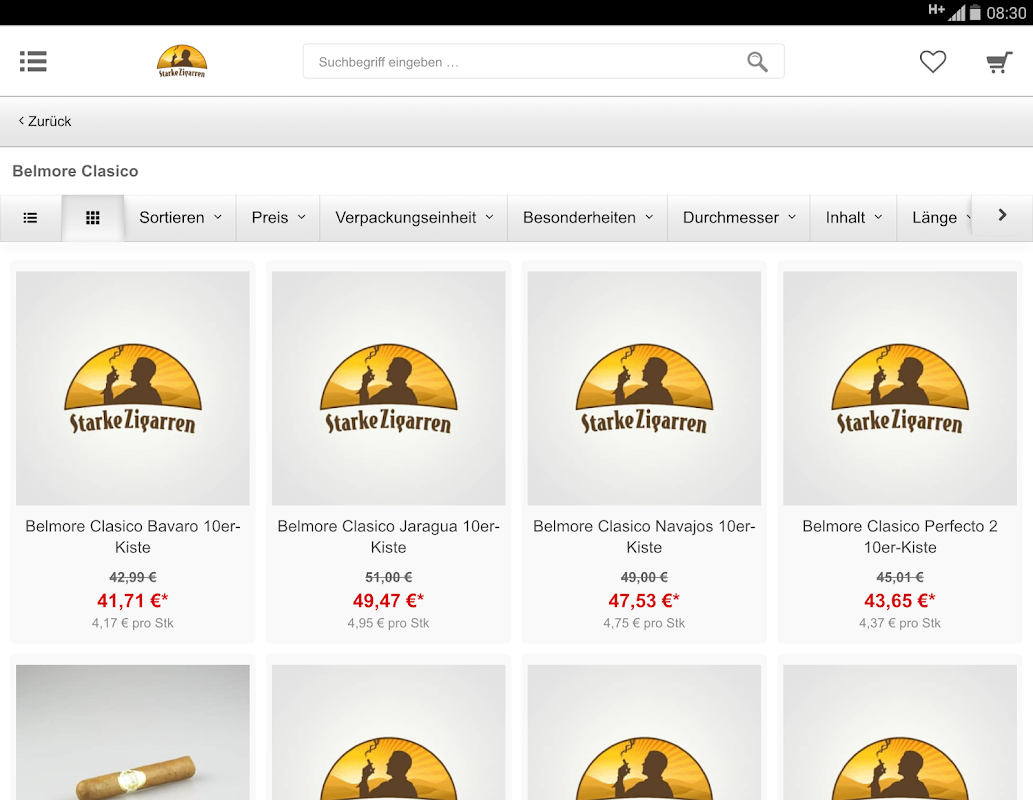Click the 49,47 € price
The height and width of the screenshot is (800, 1033).
tap(388, 601)
